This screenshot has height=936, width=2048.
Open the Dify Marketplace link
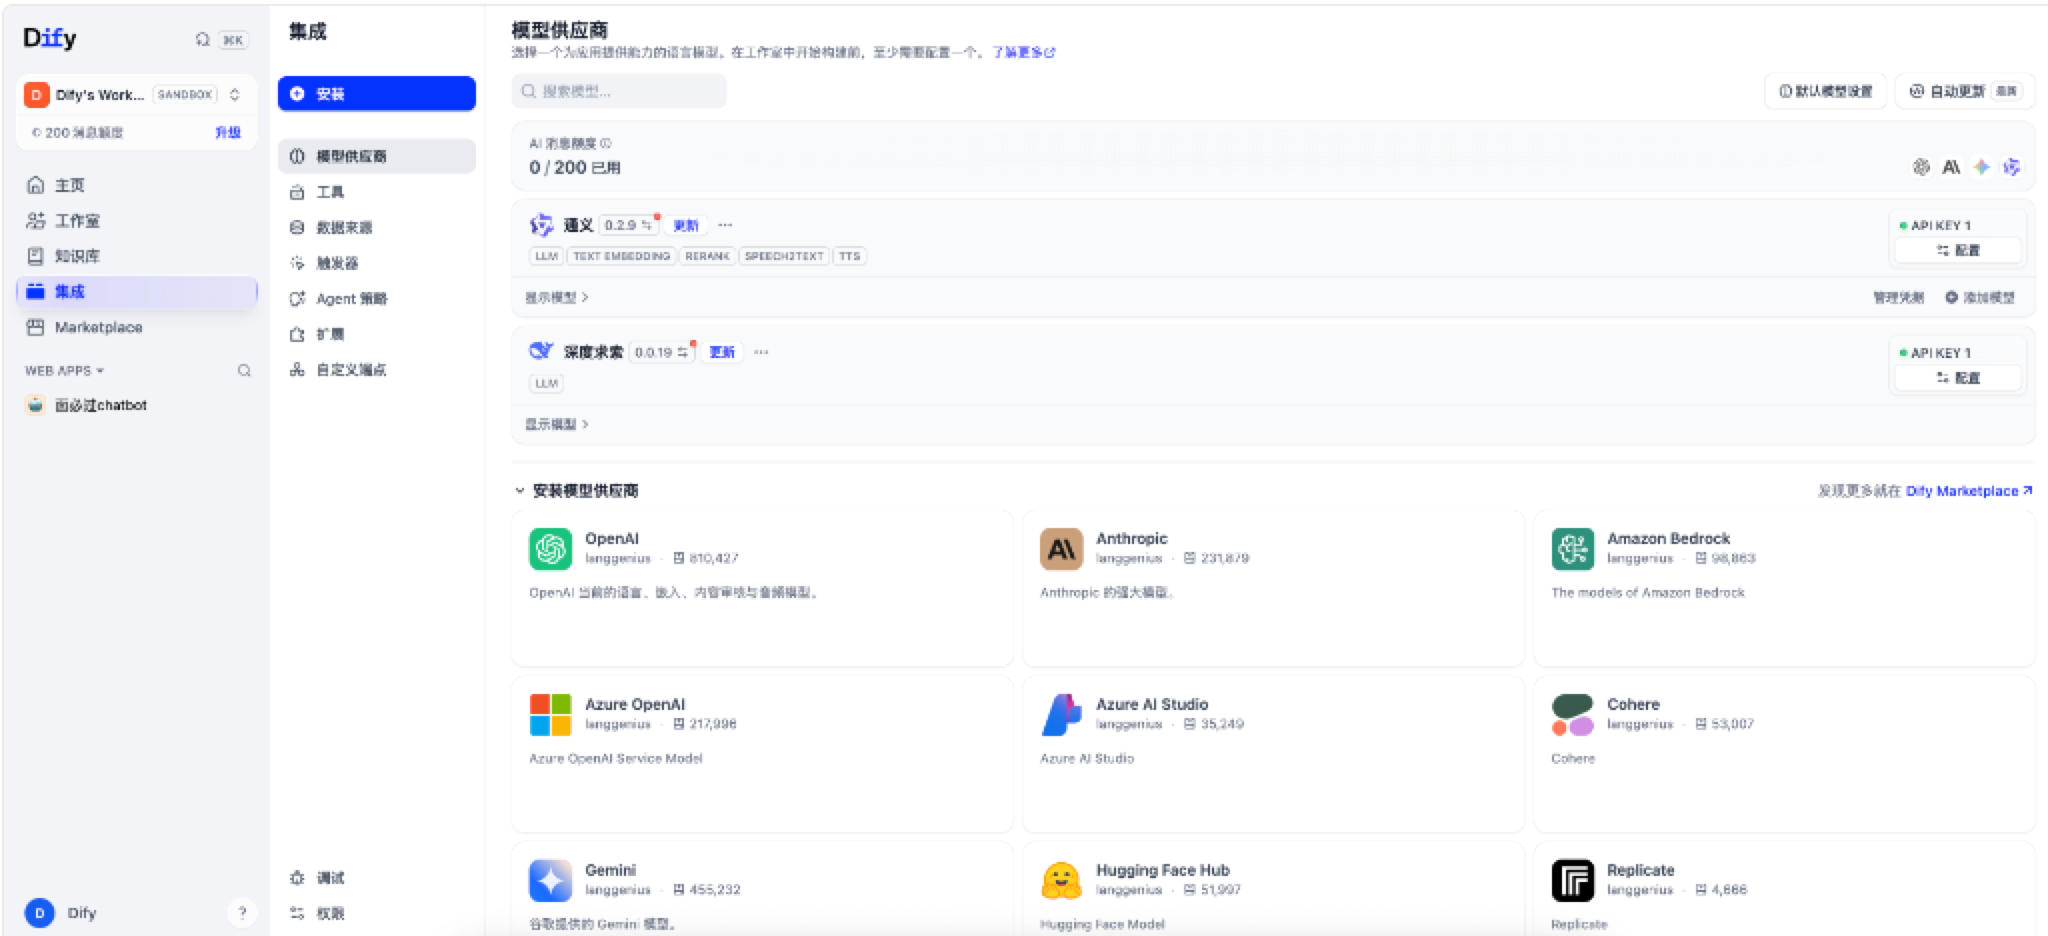click(x=1969, y=491)
